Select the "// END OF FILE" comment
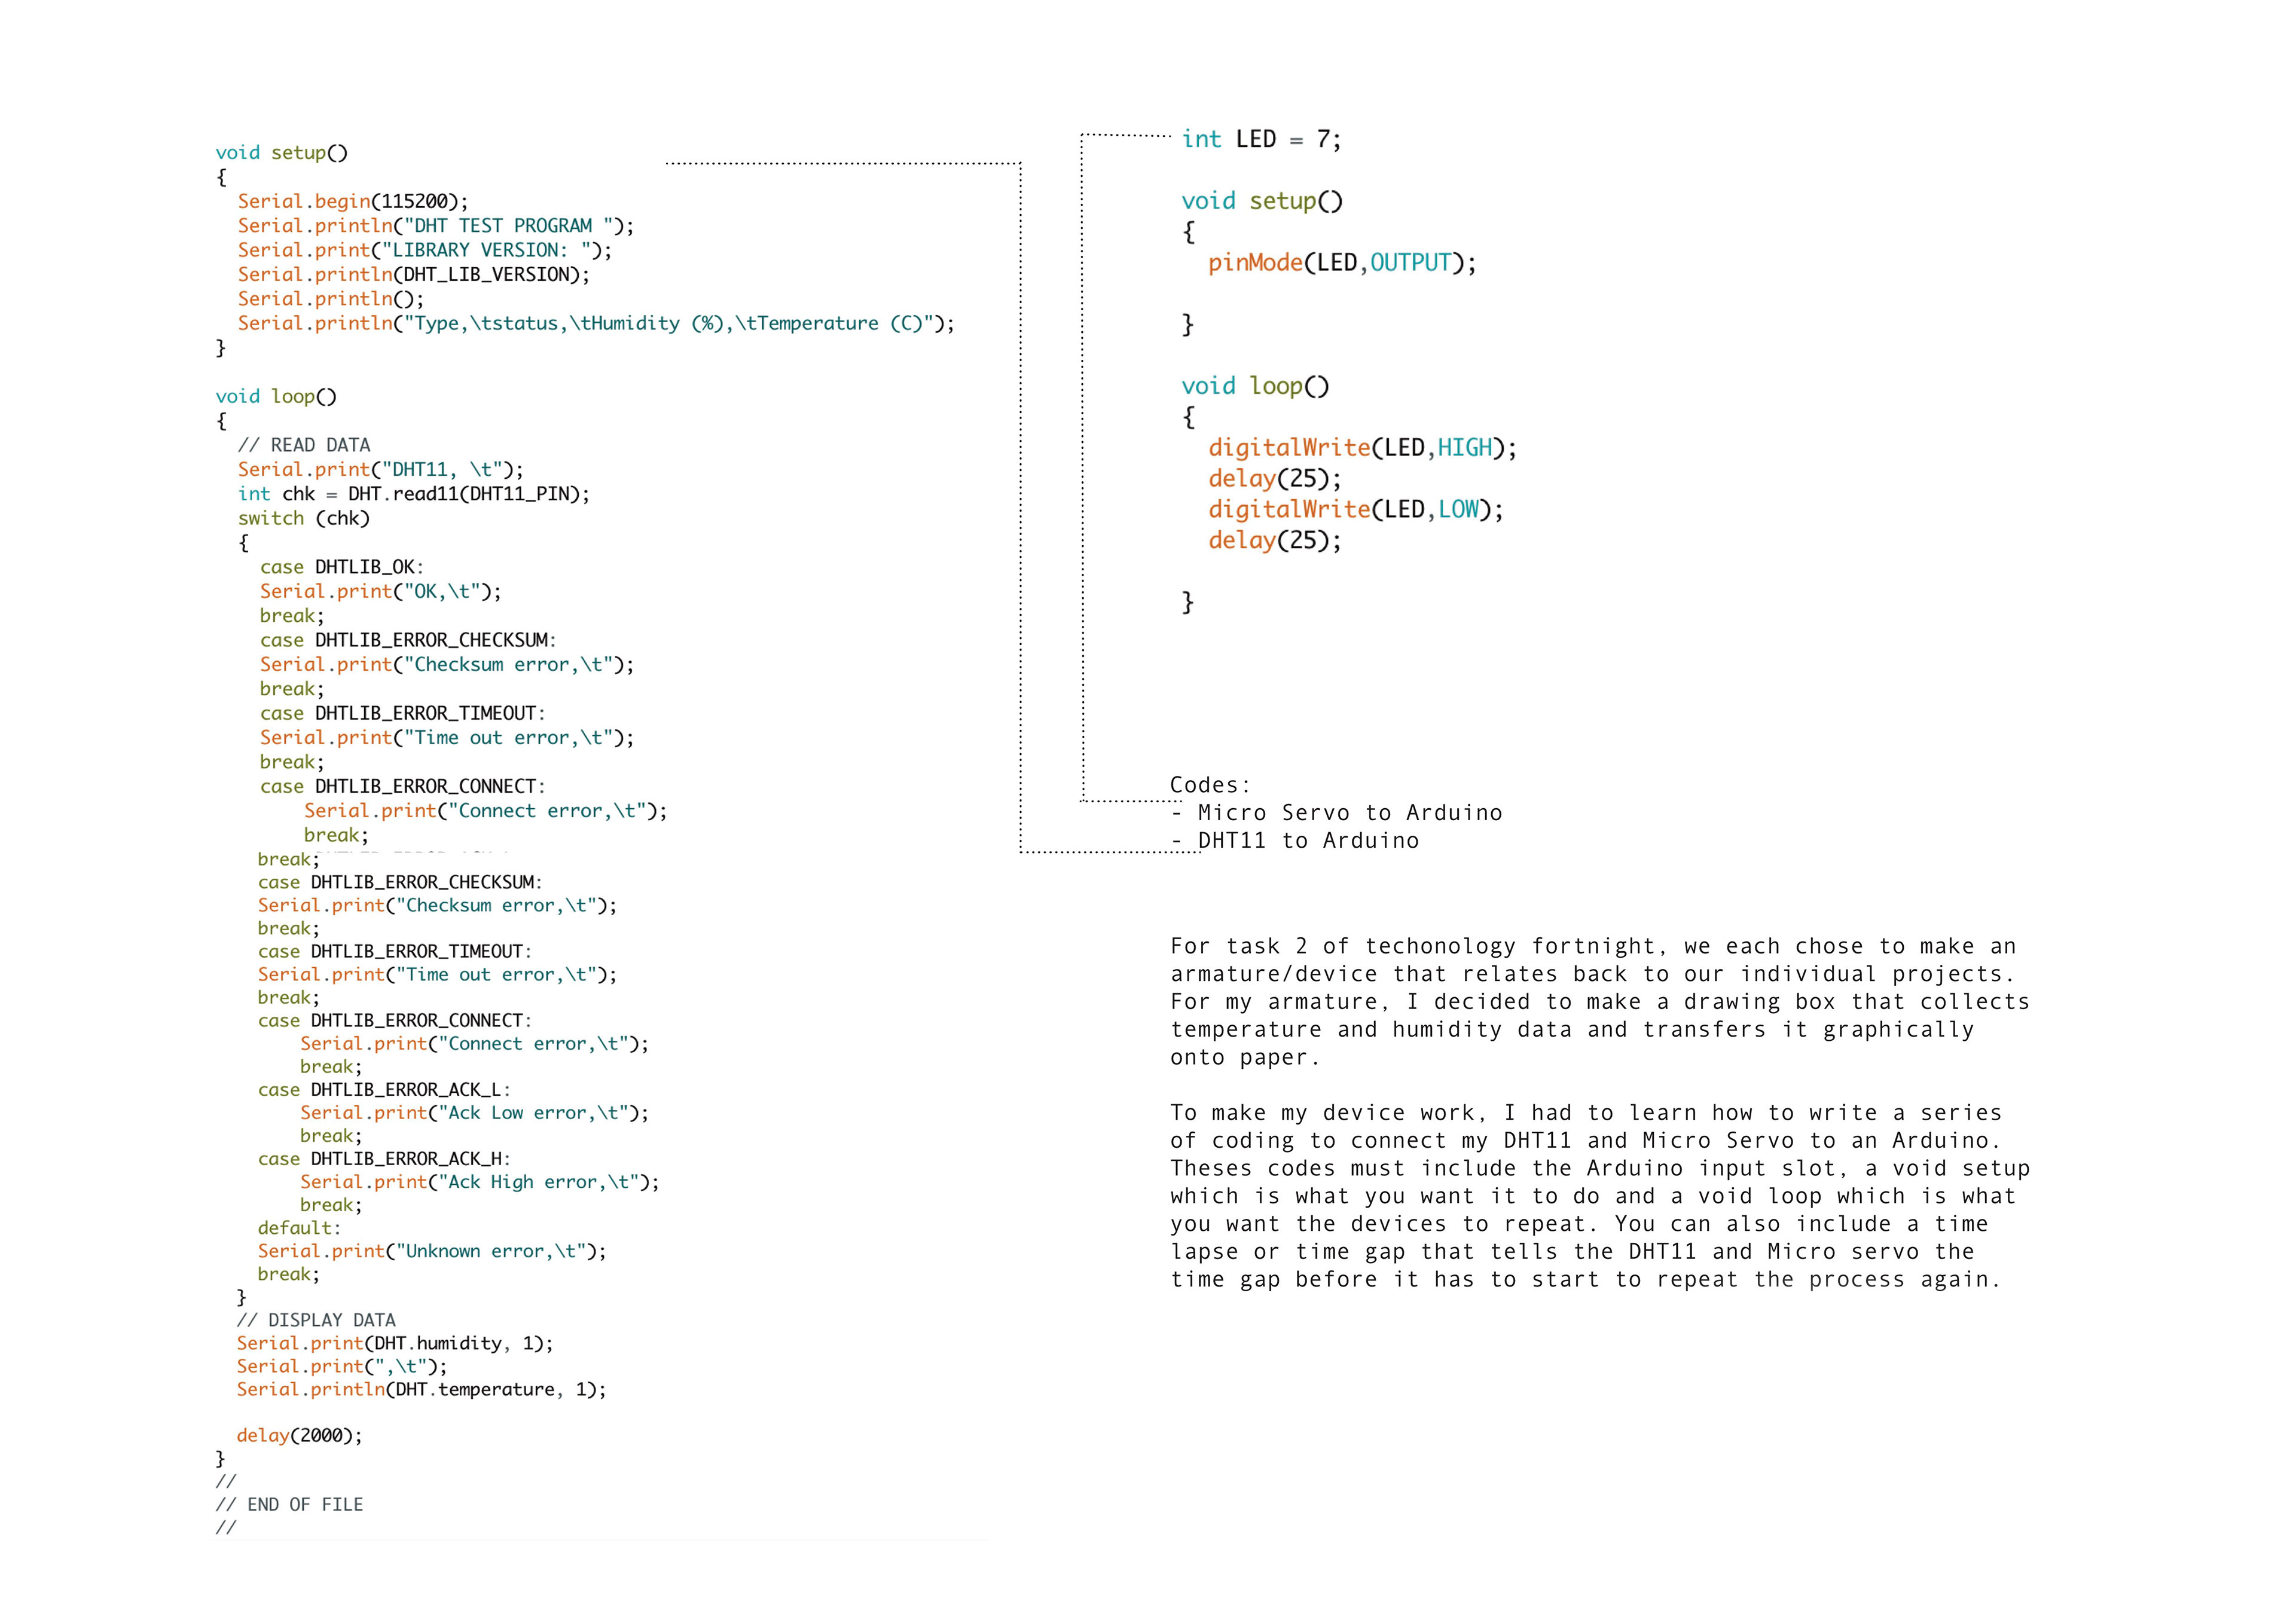The height and width of the screenshot is (1623, 2296). point(290,1504)
